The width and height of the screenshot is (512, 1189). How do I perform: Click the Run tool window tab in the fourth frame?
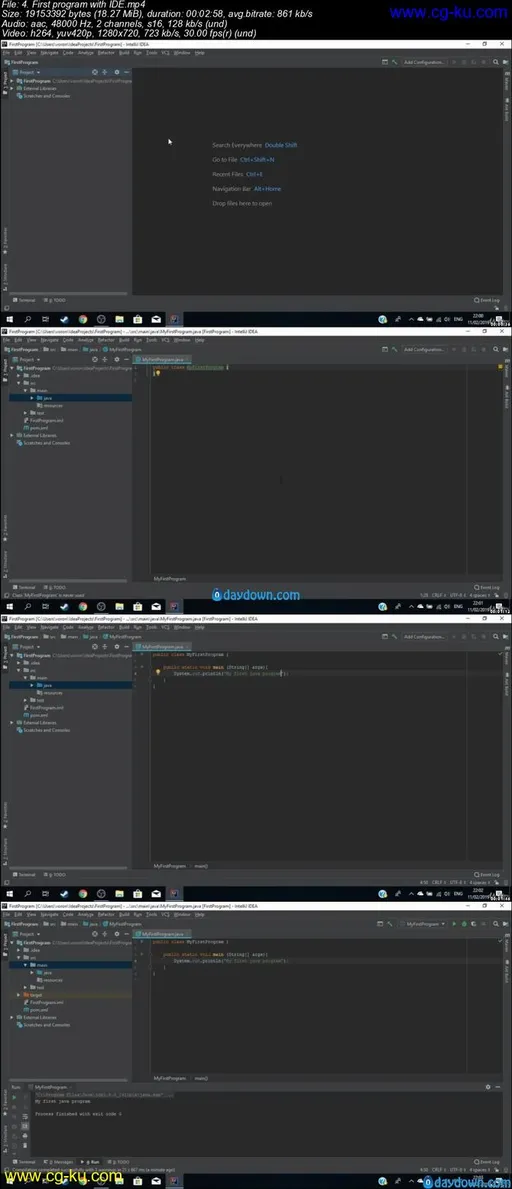coord(90,1161)
